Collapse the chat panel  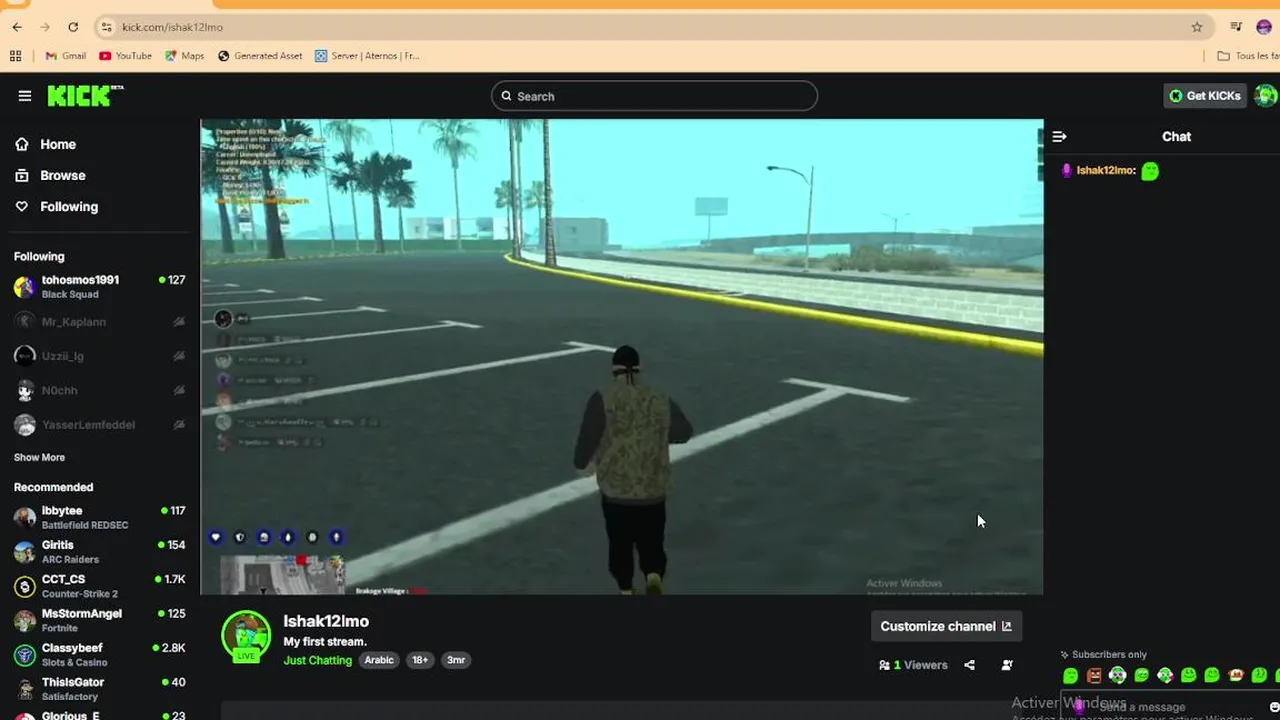click(x=1059, y=137)
